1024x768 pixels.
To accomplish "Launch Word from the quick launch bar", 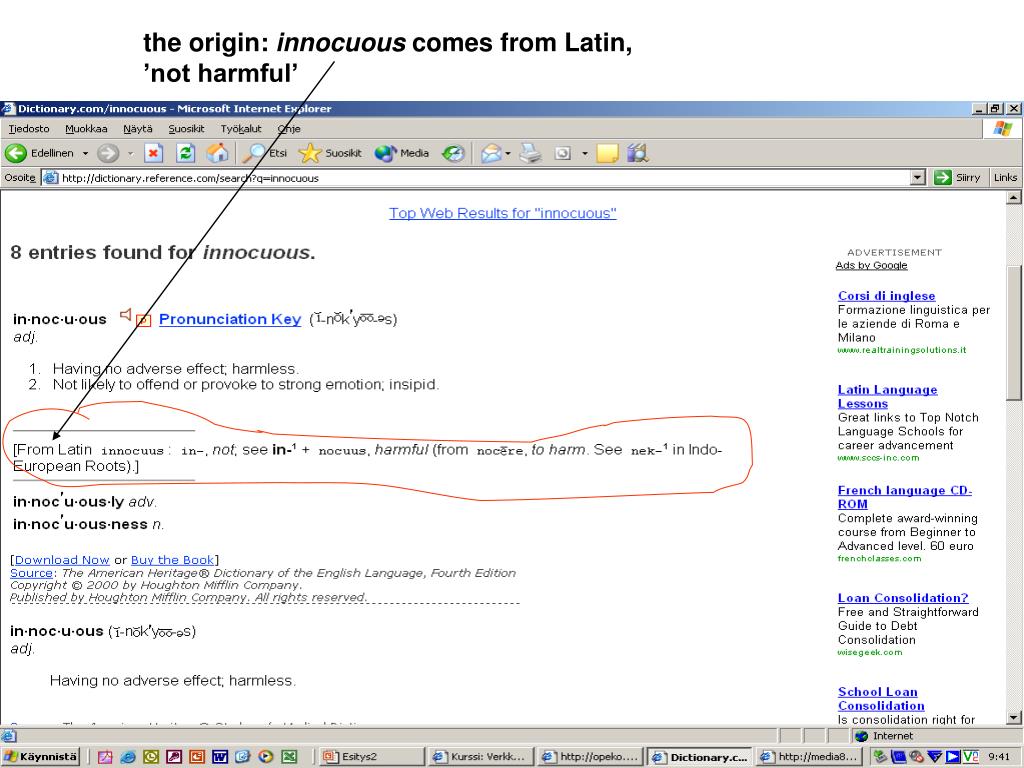I will [x=219, y=757].
